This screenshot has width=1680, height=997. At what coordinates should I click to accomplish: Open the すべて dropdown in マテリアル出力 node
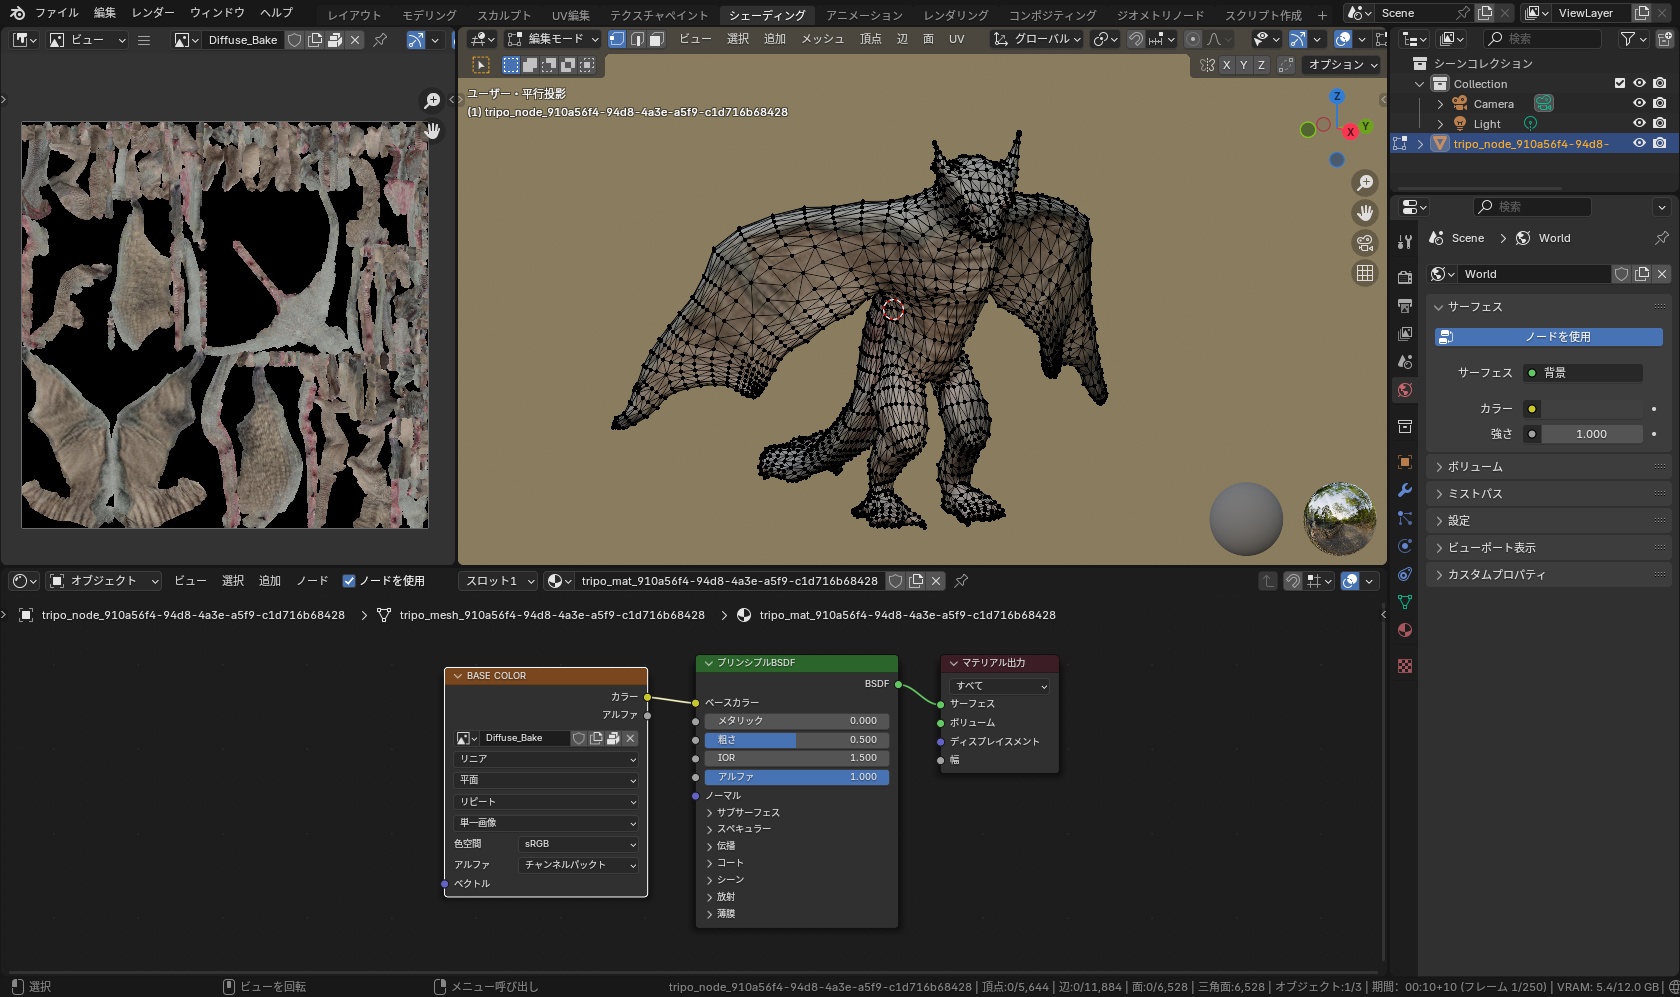point(998,685)
